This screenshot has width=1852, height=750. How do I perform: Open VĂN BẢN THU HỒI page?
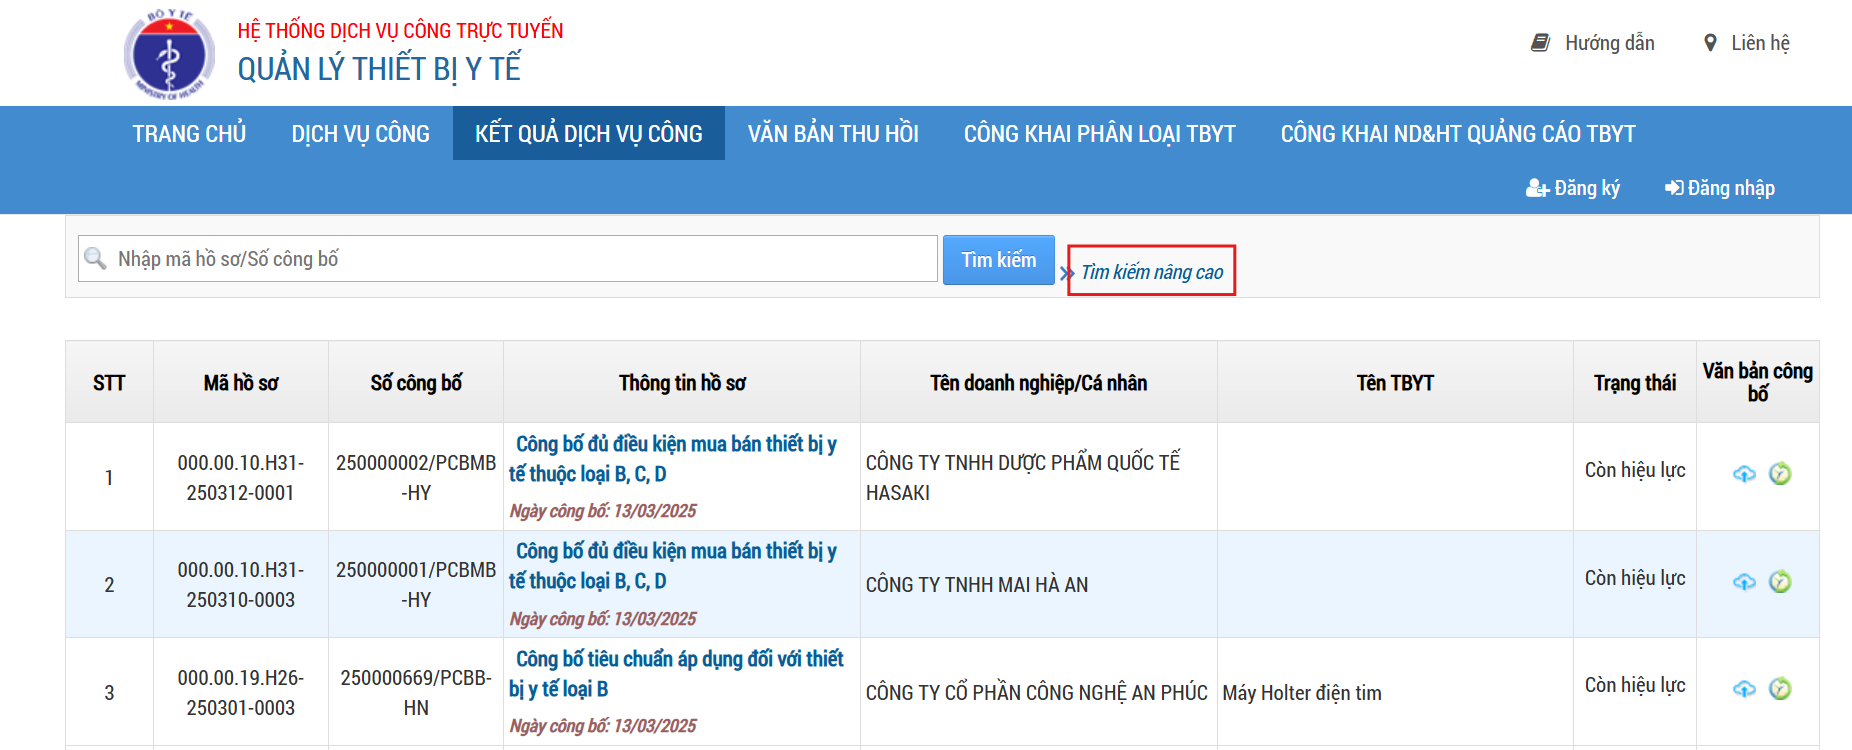point(833,134)
